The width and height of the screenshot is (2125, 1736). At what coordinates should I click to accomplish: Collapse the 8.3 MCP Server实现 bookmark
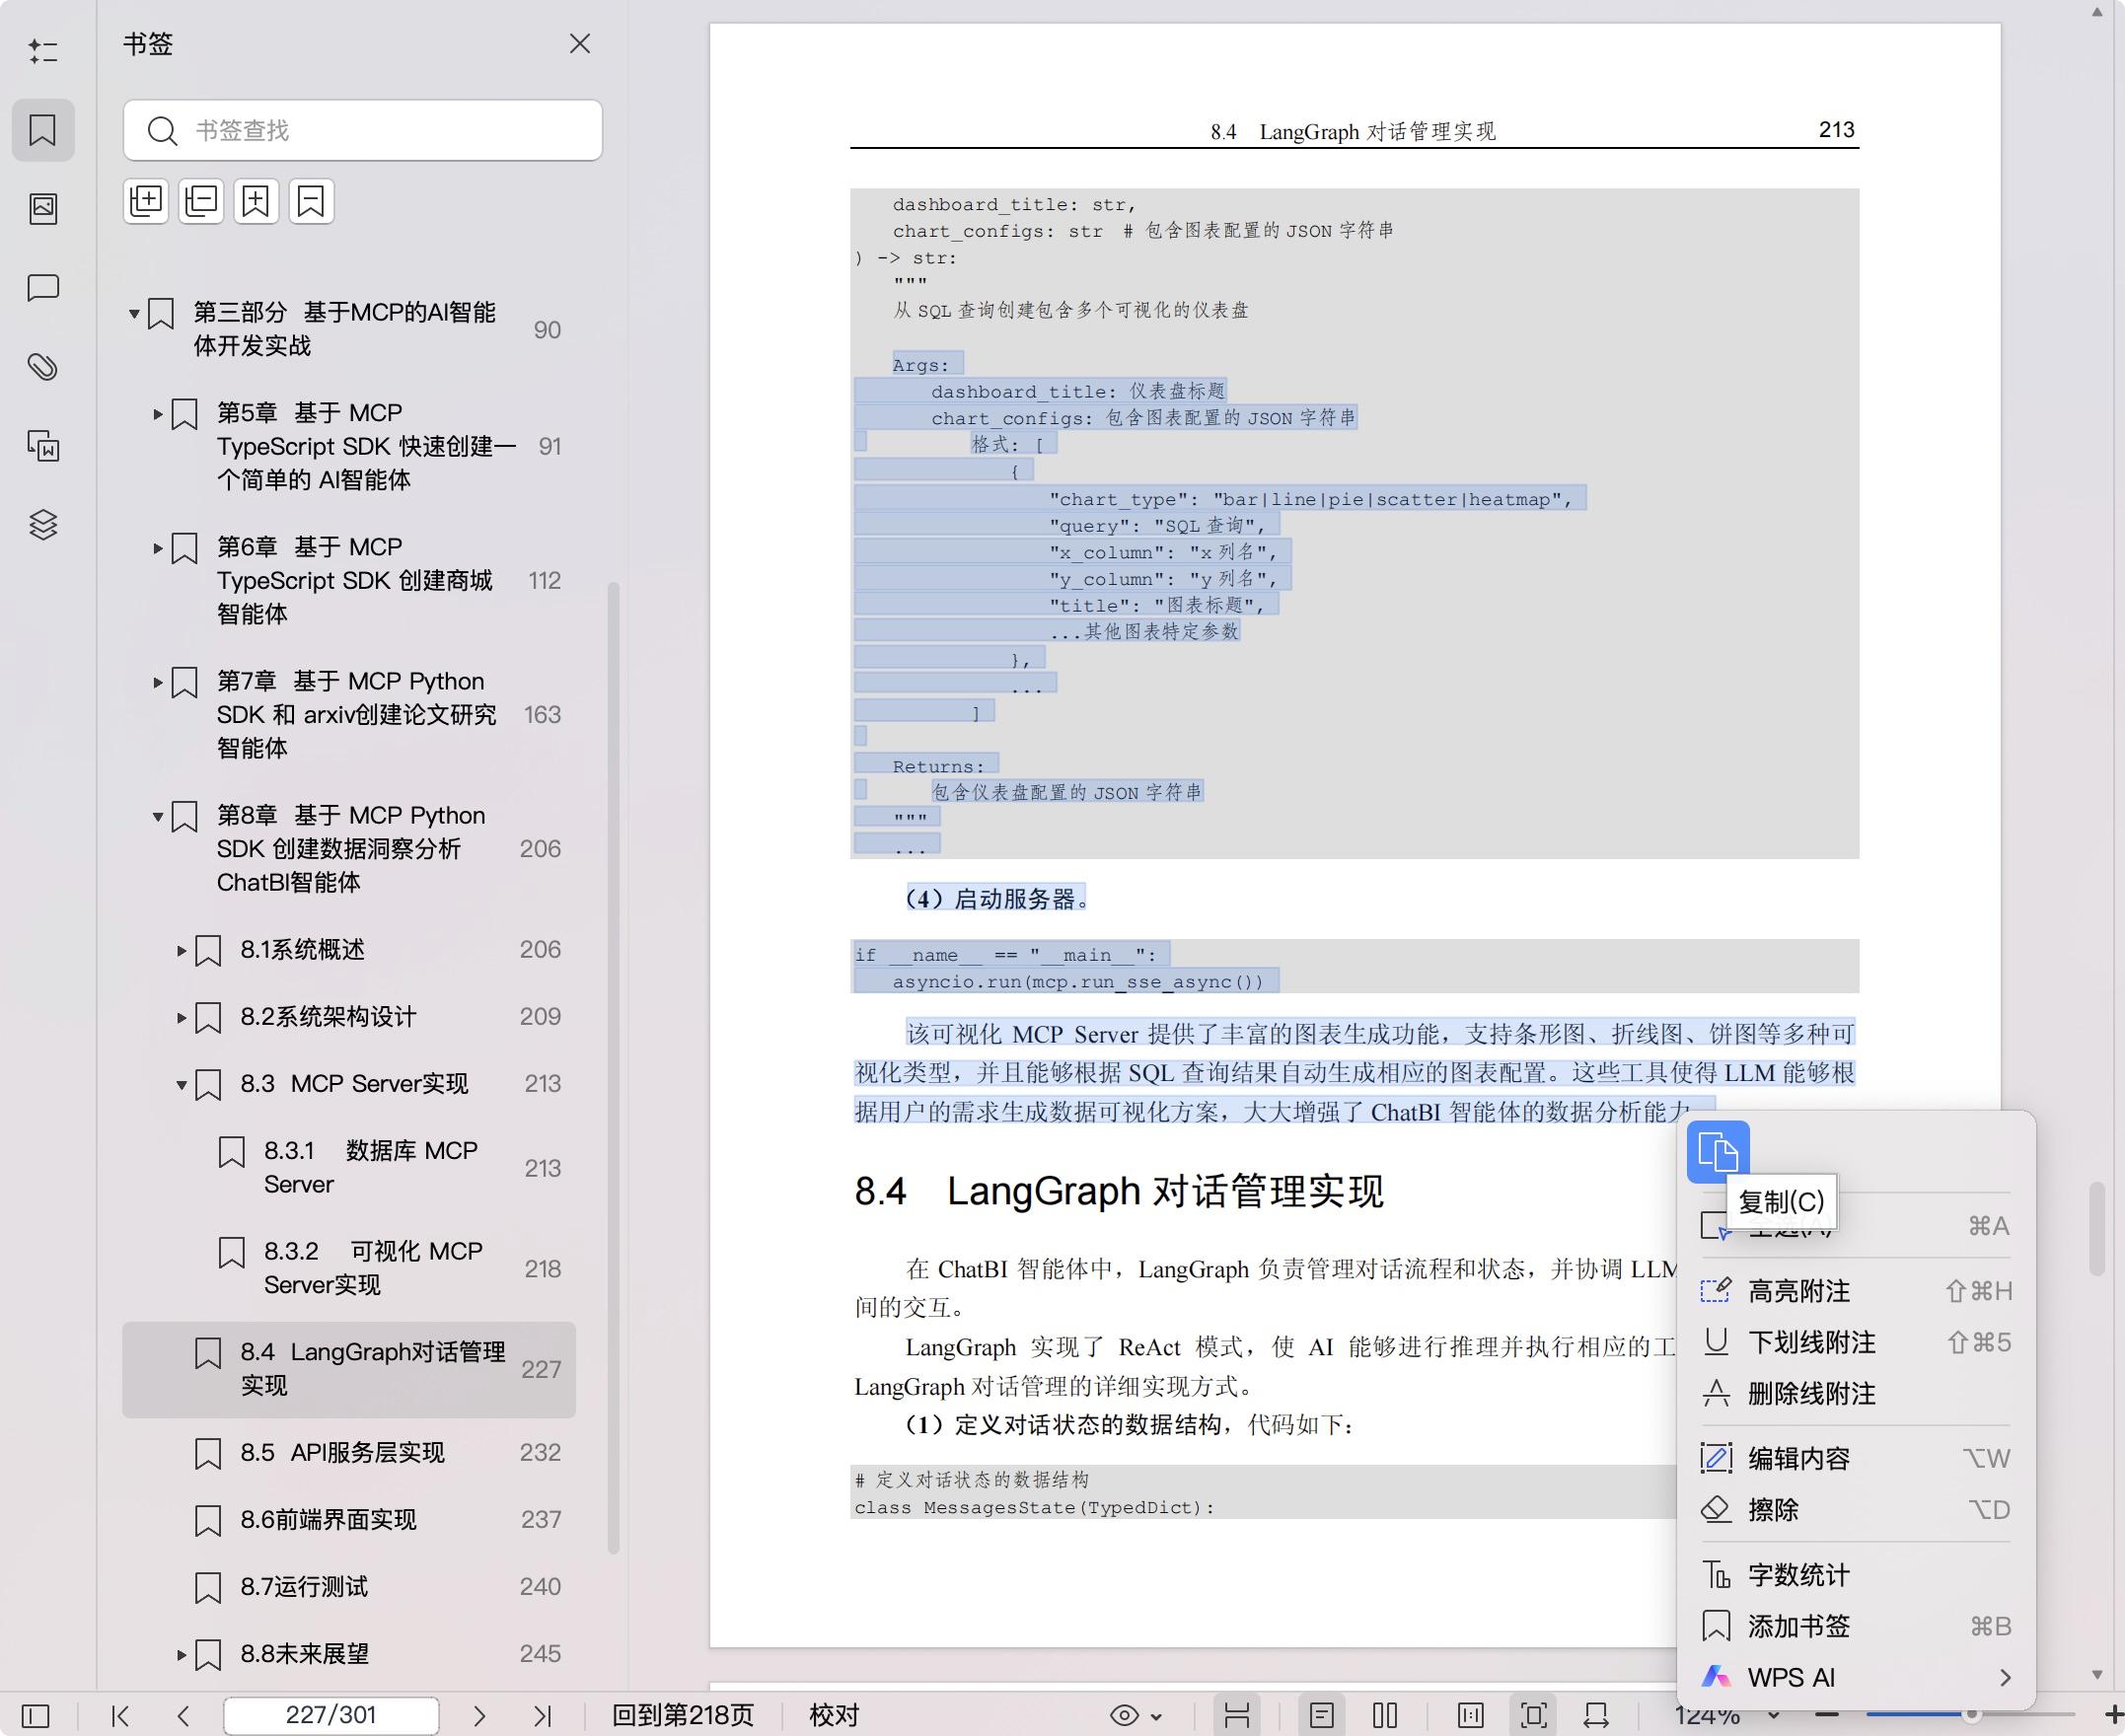(x=182, y=1084)
